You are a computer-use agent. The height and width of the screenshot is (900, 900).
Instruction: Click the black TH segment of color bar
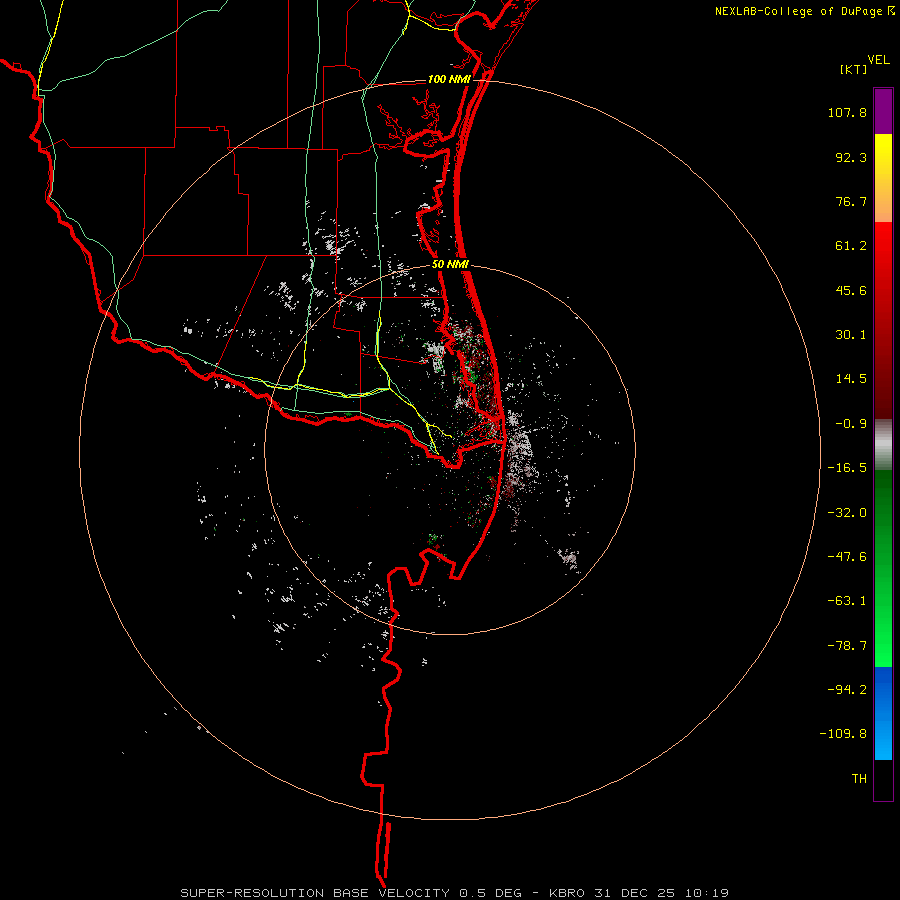coord(883,780)
